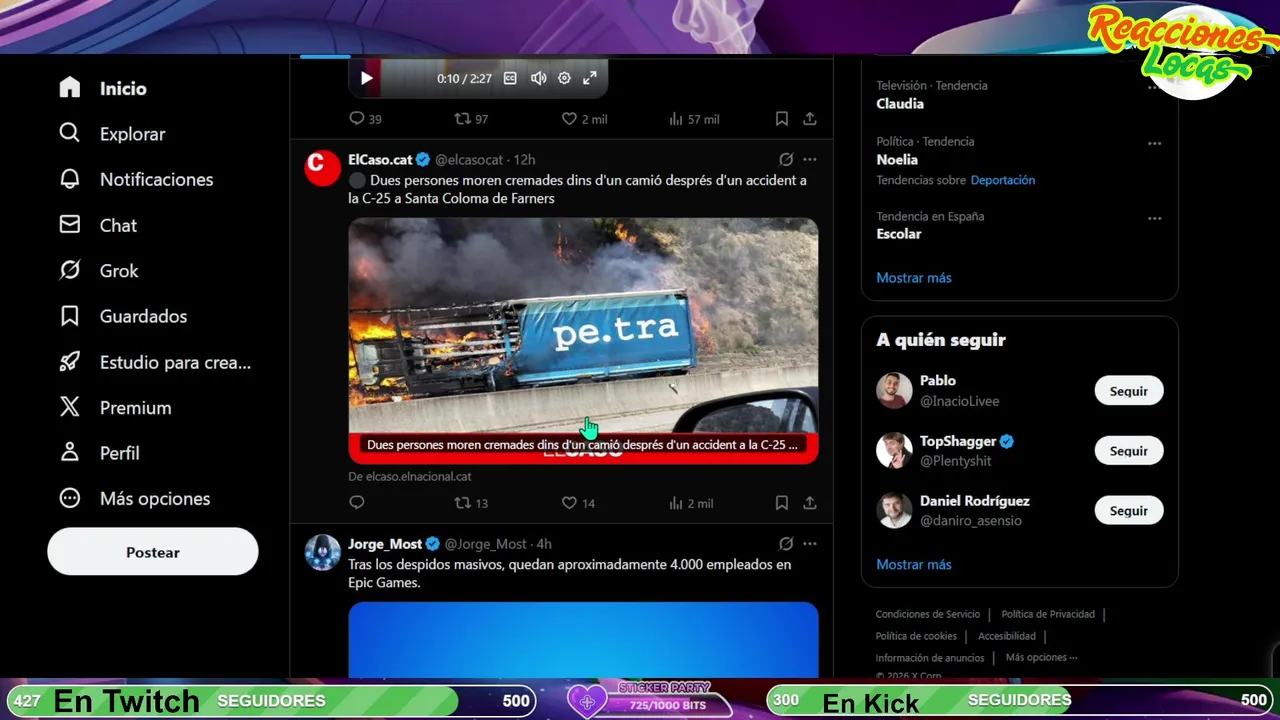Open more options for Noelia trend
This screenshot has height=720, width=1280.
click(1155, 143)
